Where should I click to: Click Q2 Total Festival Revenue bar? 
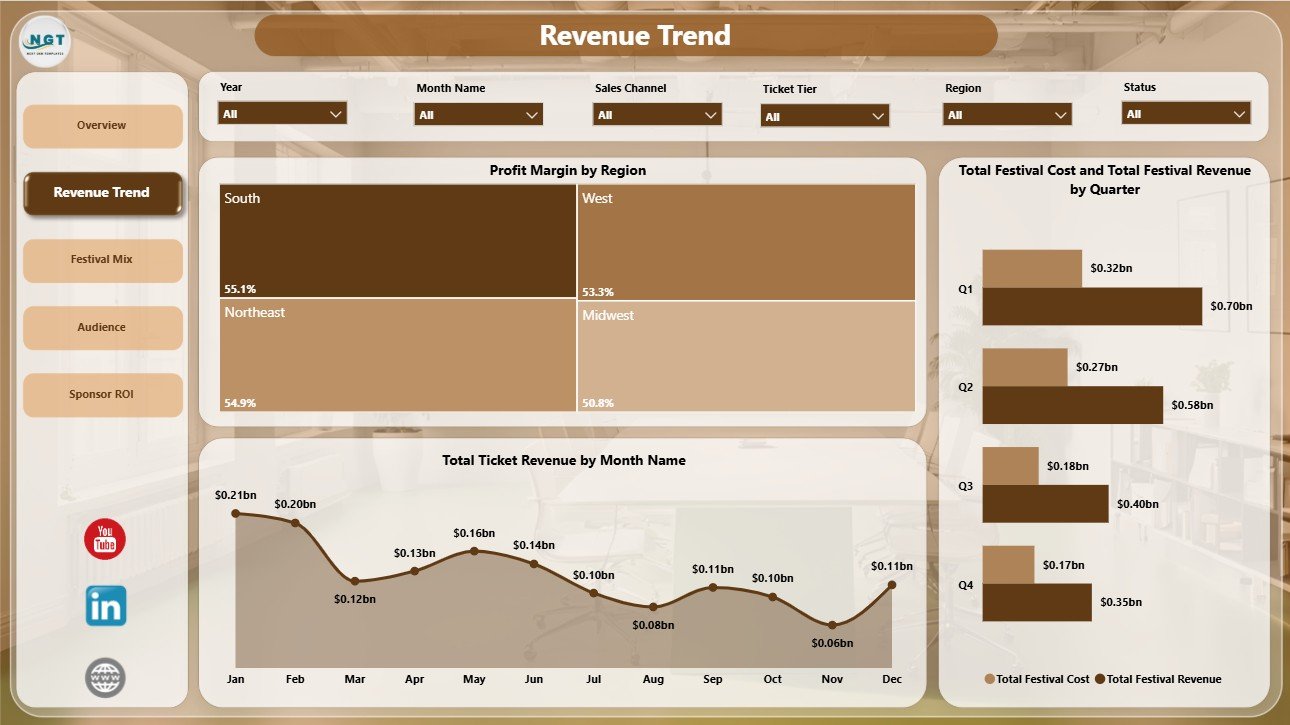tap(1073, 405)
